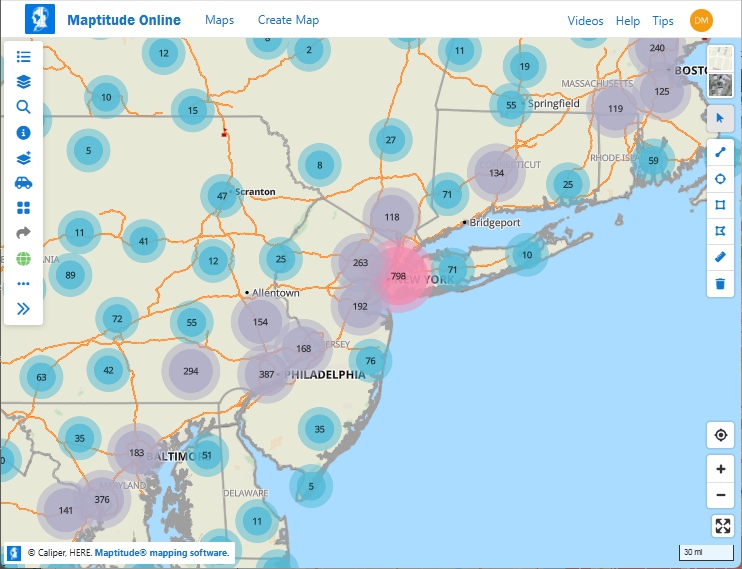The height and width of the screenshot is (569, 742).
Task: Open the car routing tool
Action: pos(24,183)
